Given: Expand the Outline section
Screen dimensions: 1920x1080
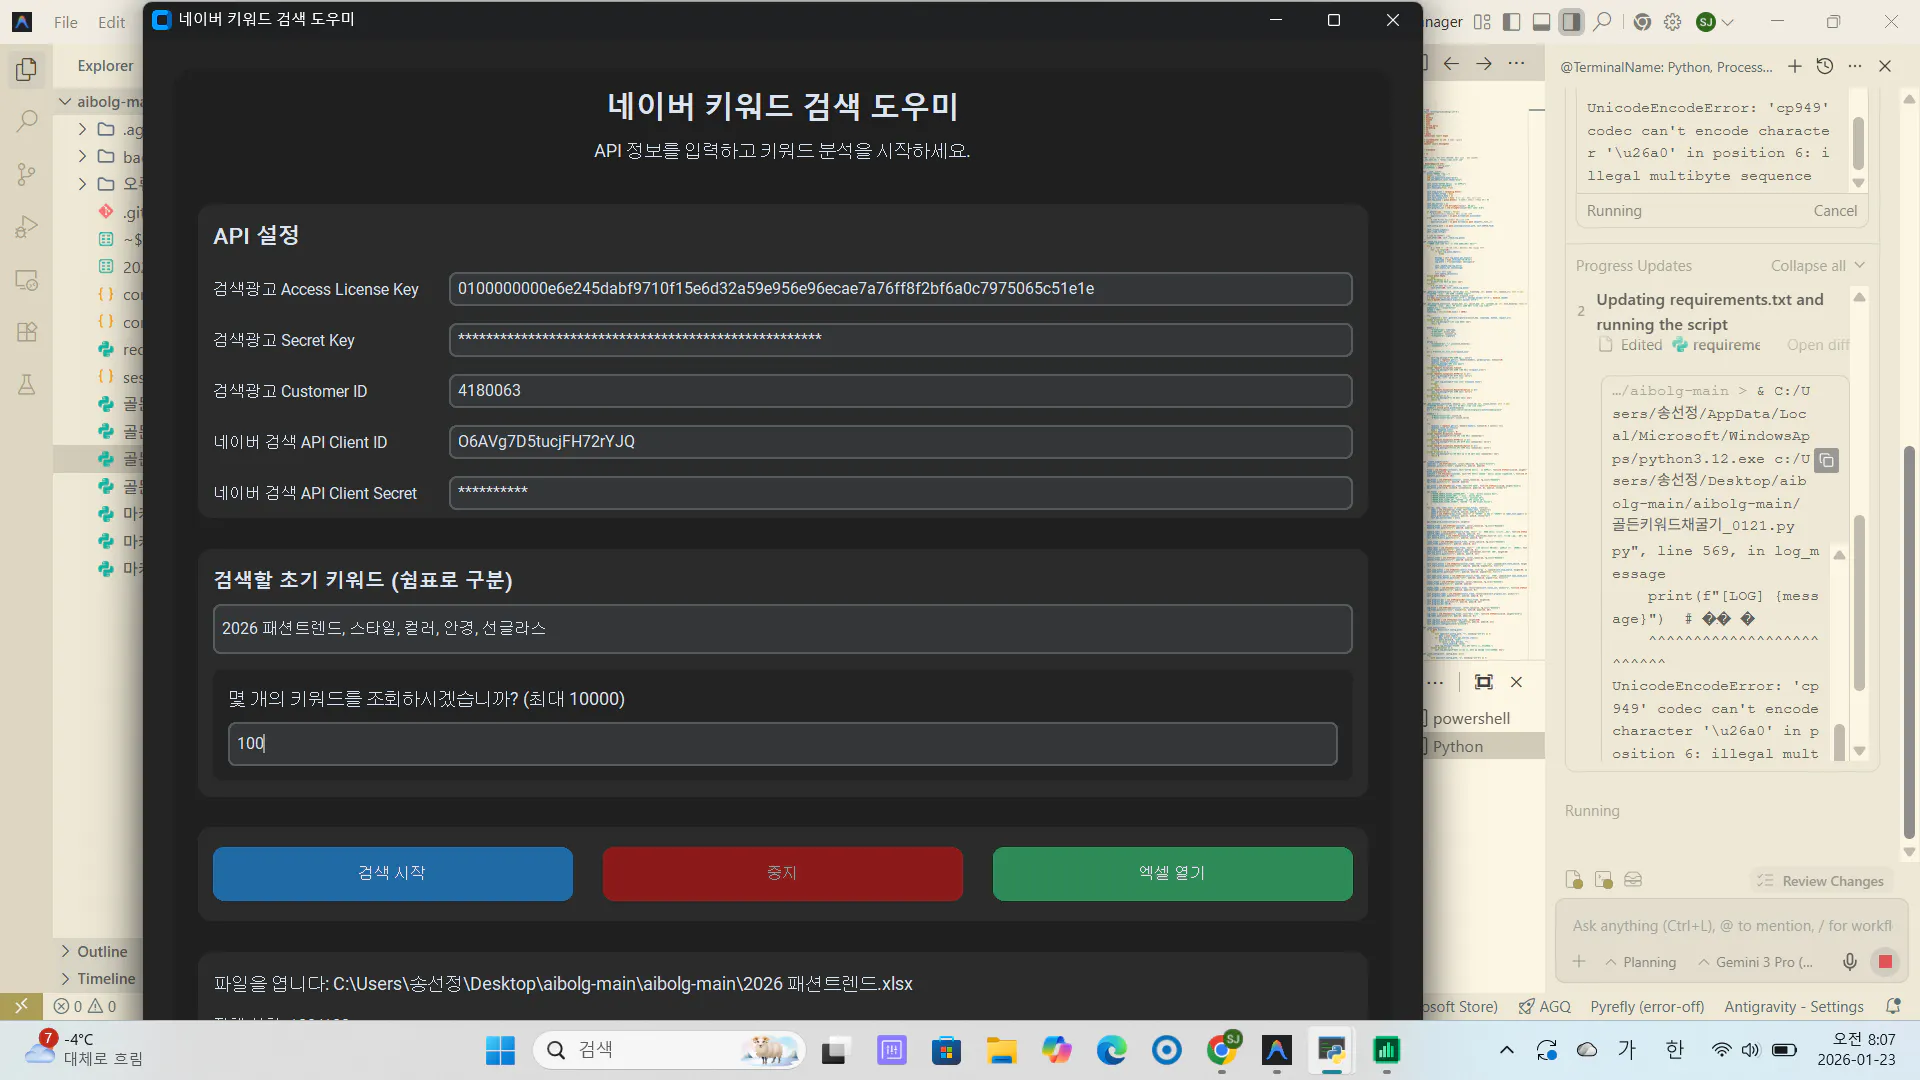Looking at the screenshot, I should tap(101, 951).
